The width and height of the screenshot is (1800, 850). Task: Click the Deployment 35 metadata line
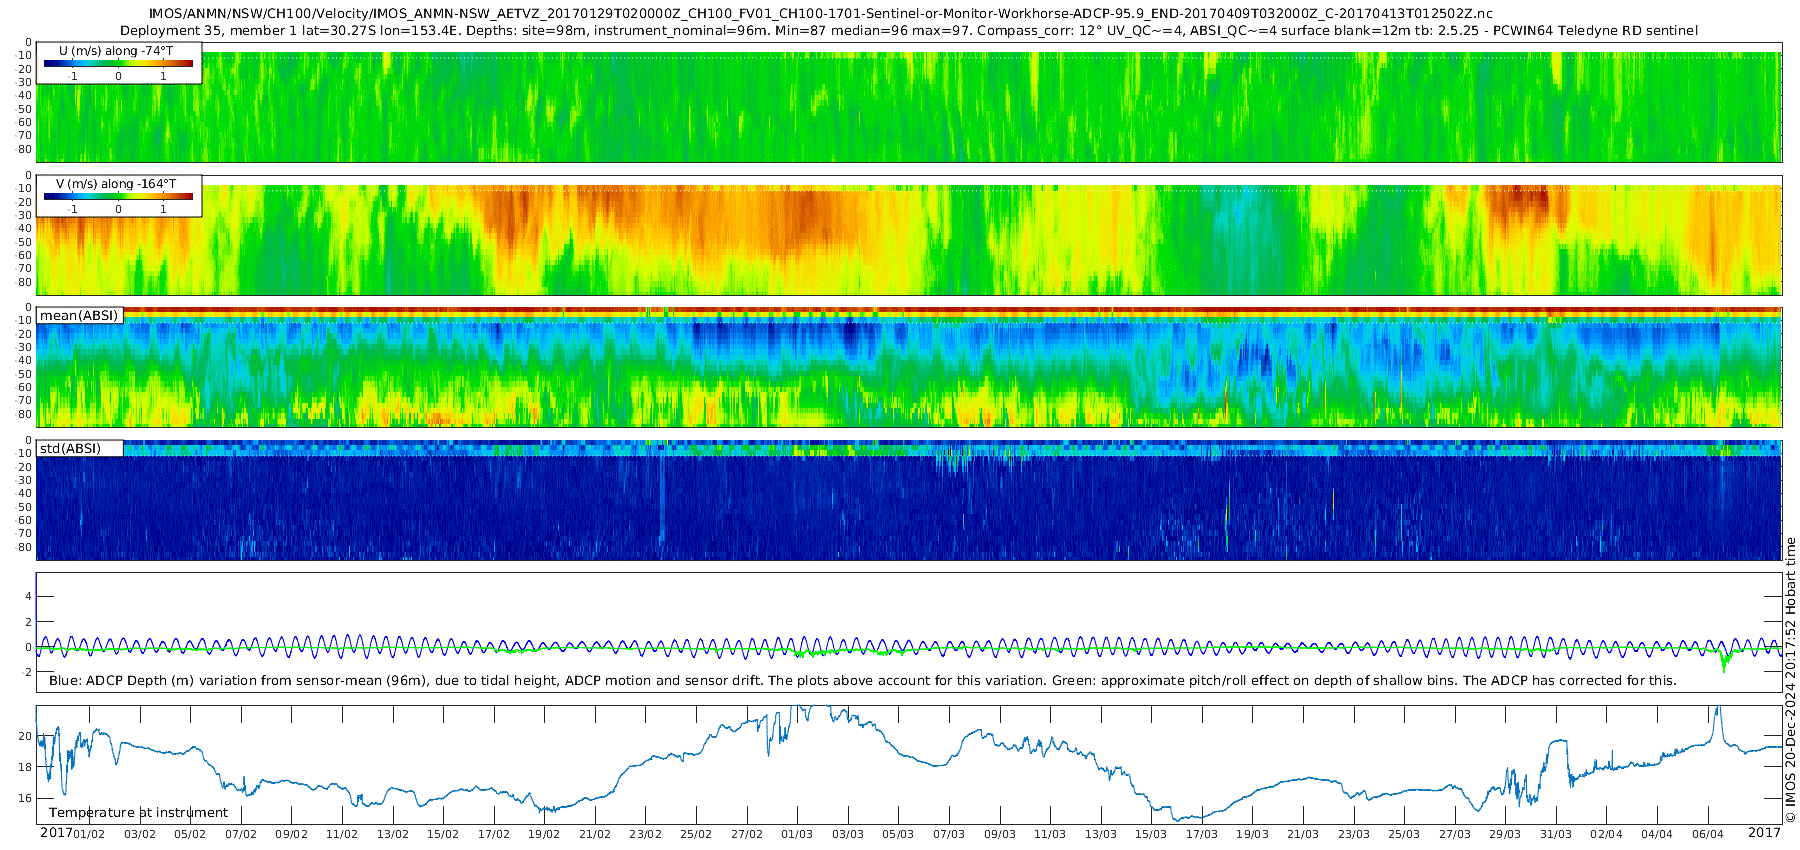908,31
